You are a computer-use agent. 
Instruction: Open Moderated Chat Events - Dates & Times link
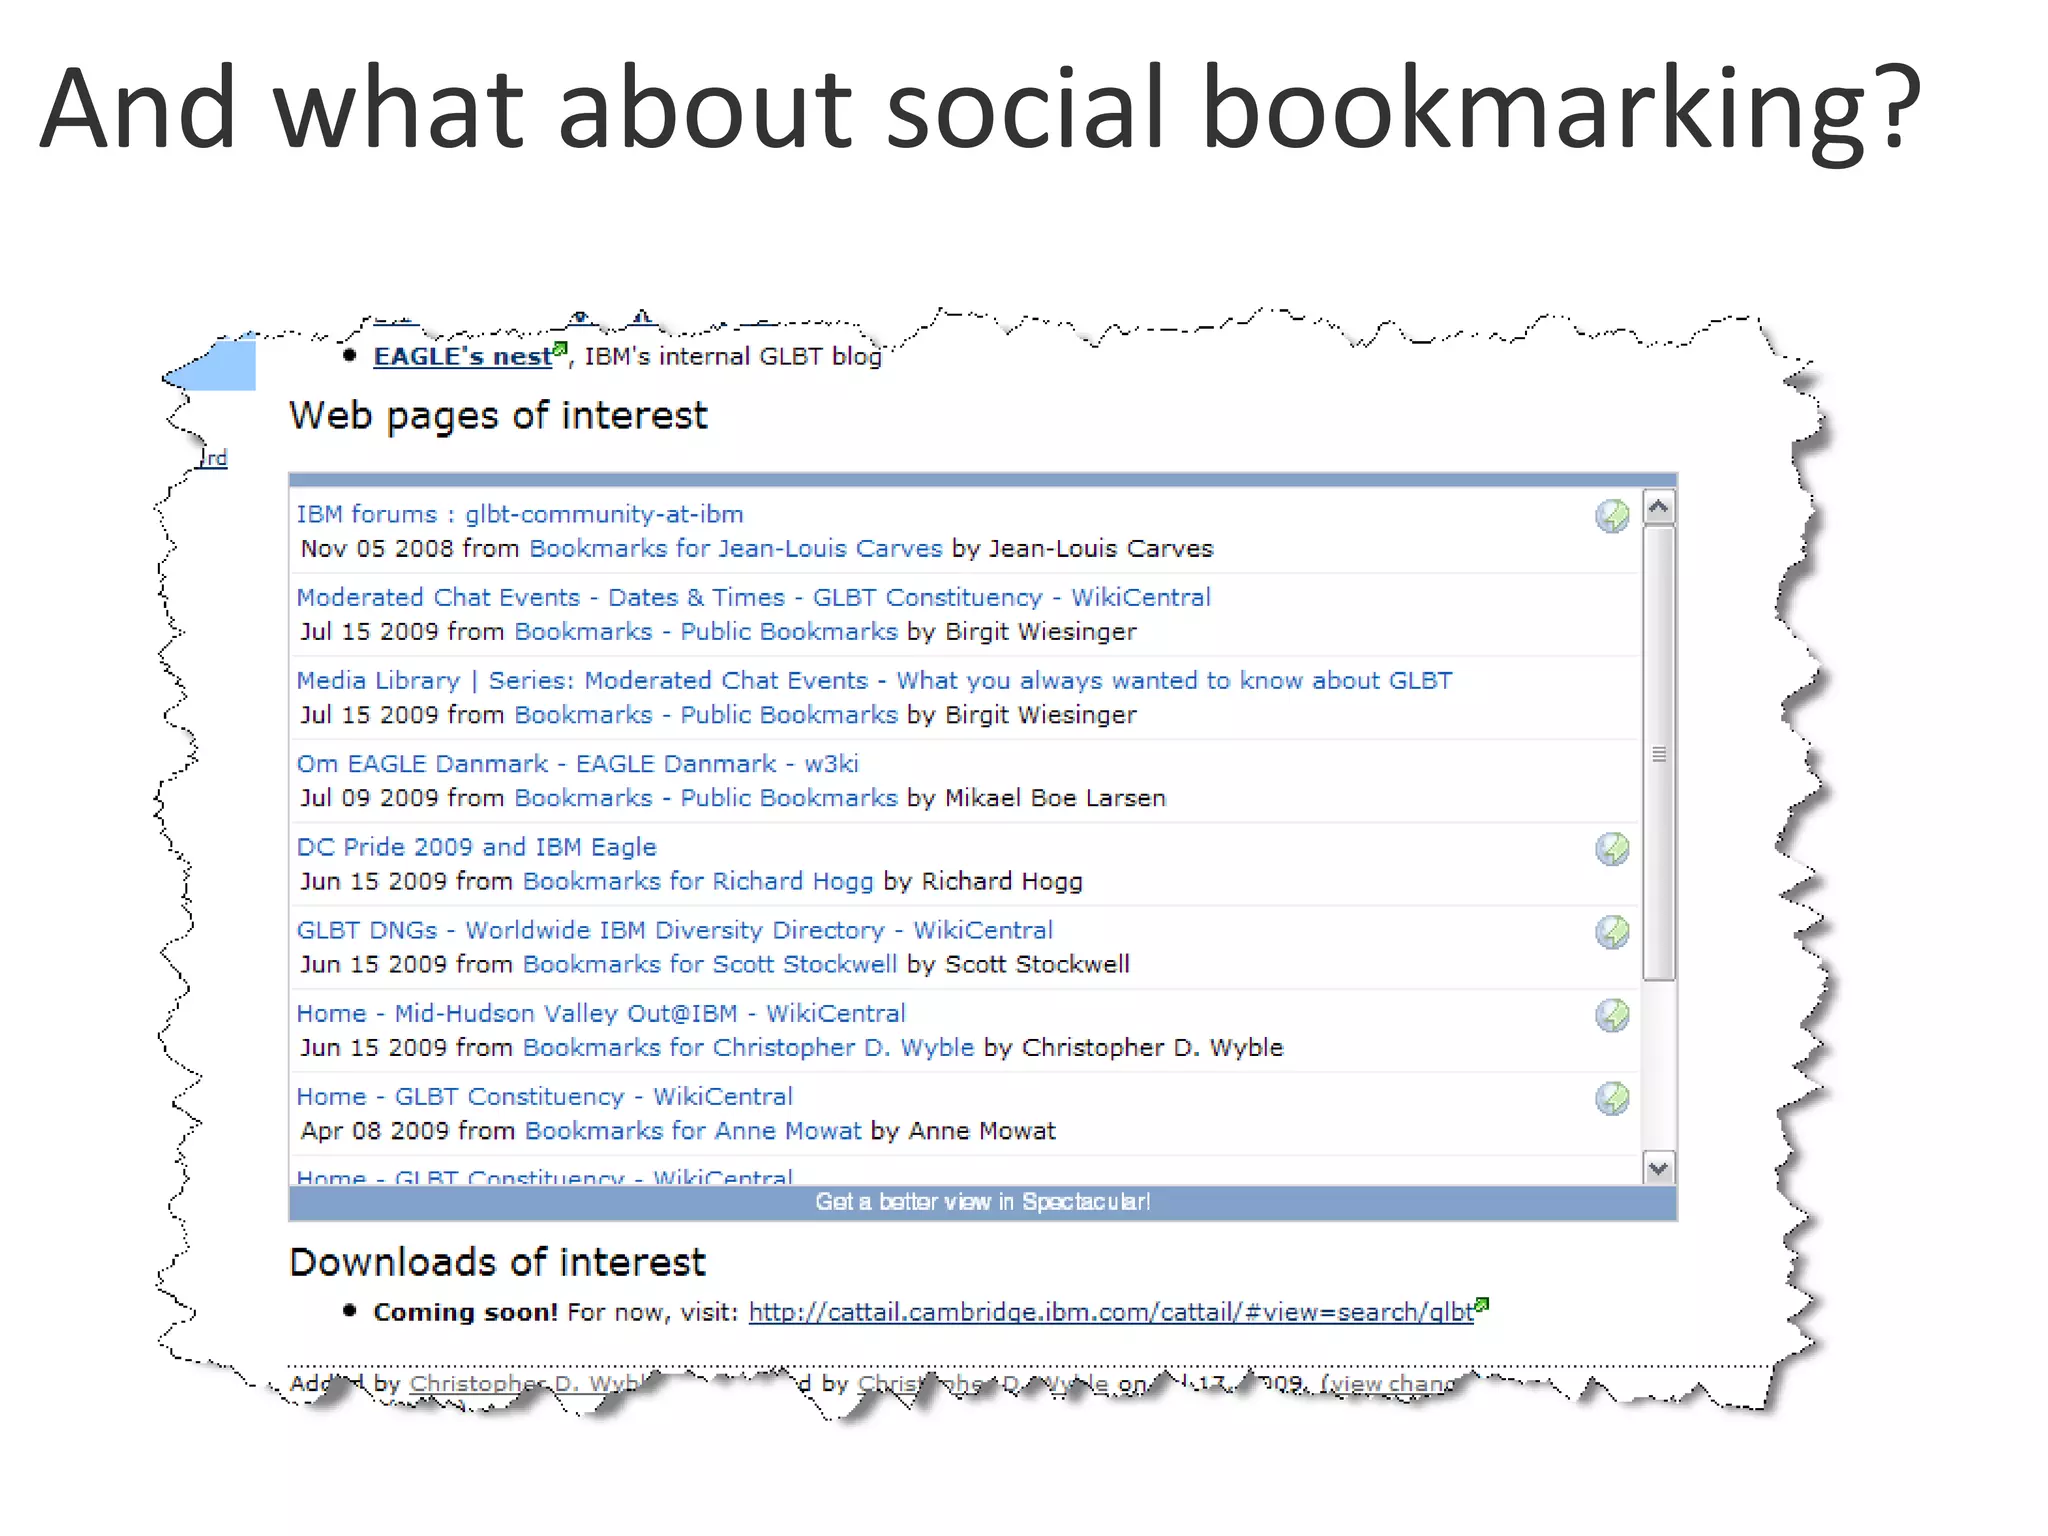point(753,597)
